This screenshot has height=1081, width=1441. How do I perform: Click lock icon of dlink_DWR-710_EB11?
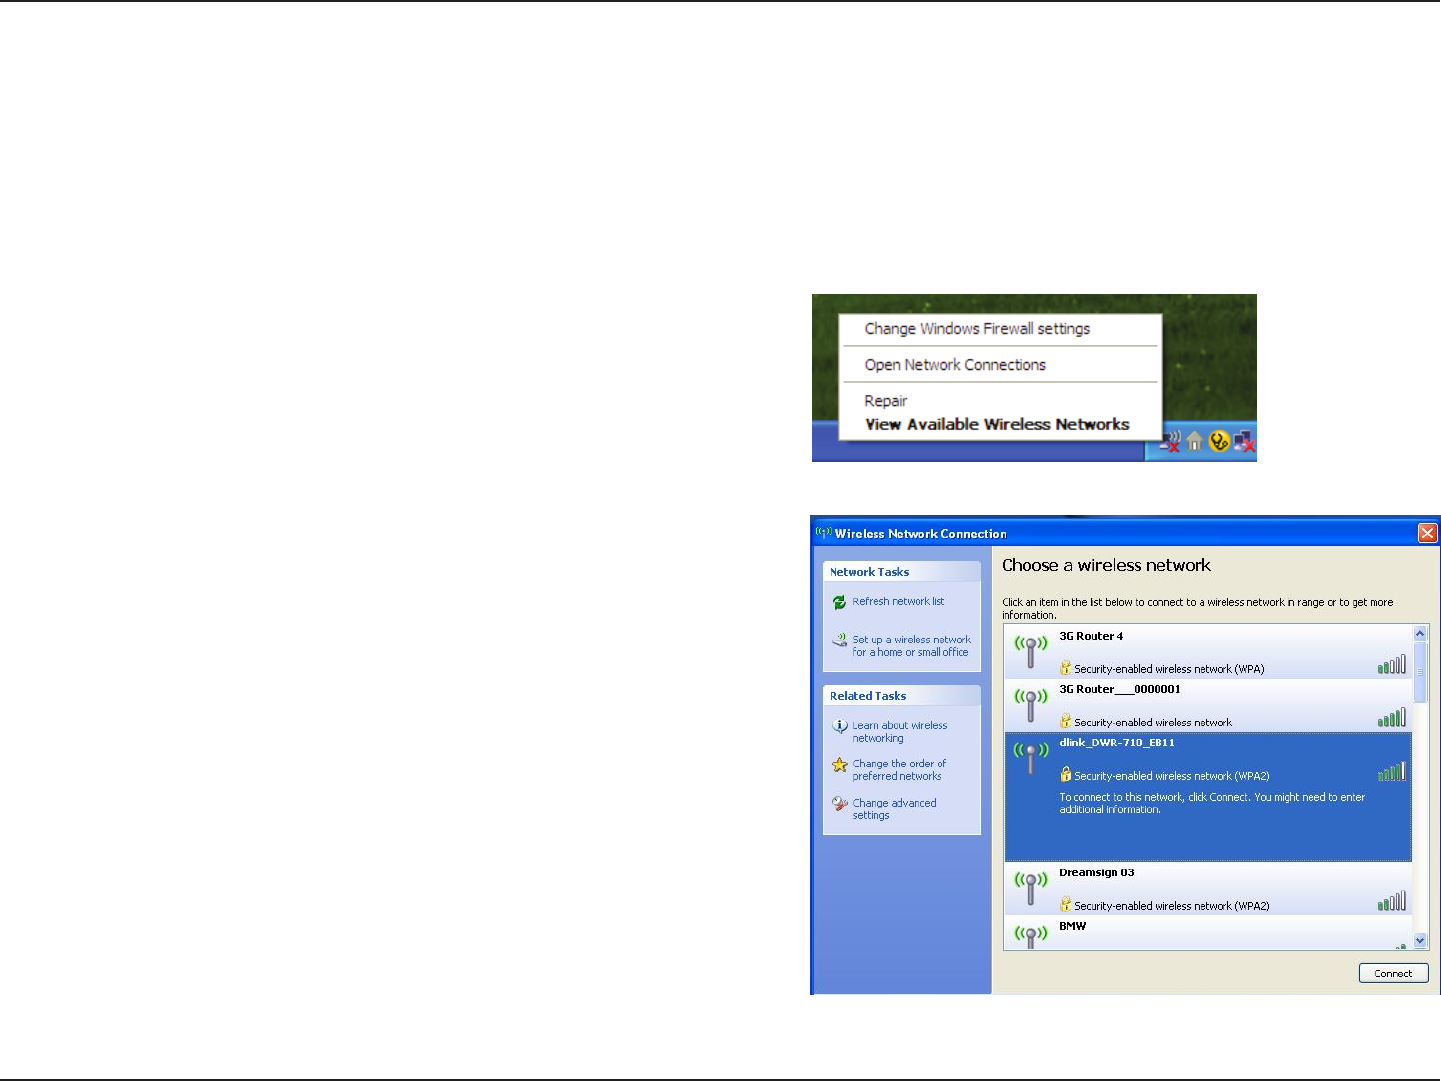(x=1065, y=774)
